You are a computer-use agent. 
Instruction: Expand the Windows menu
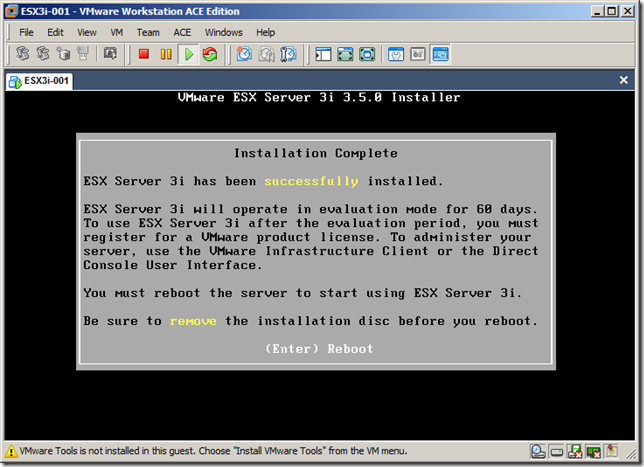(x=224, y=32)
